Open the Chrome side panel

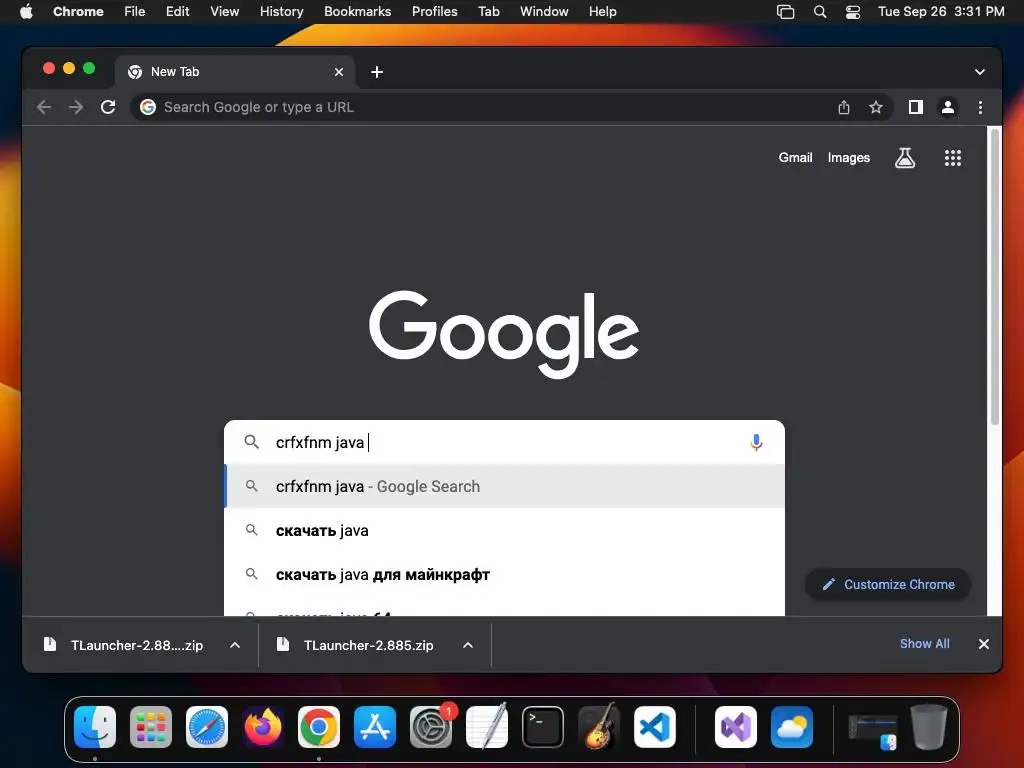[916, 107]
